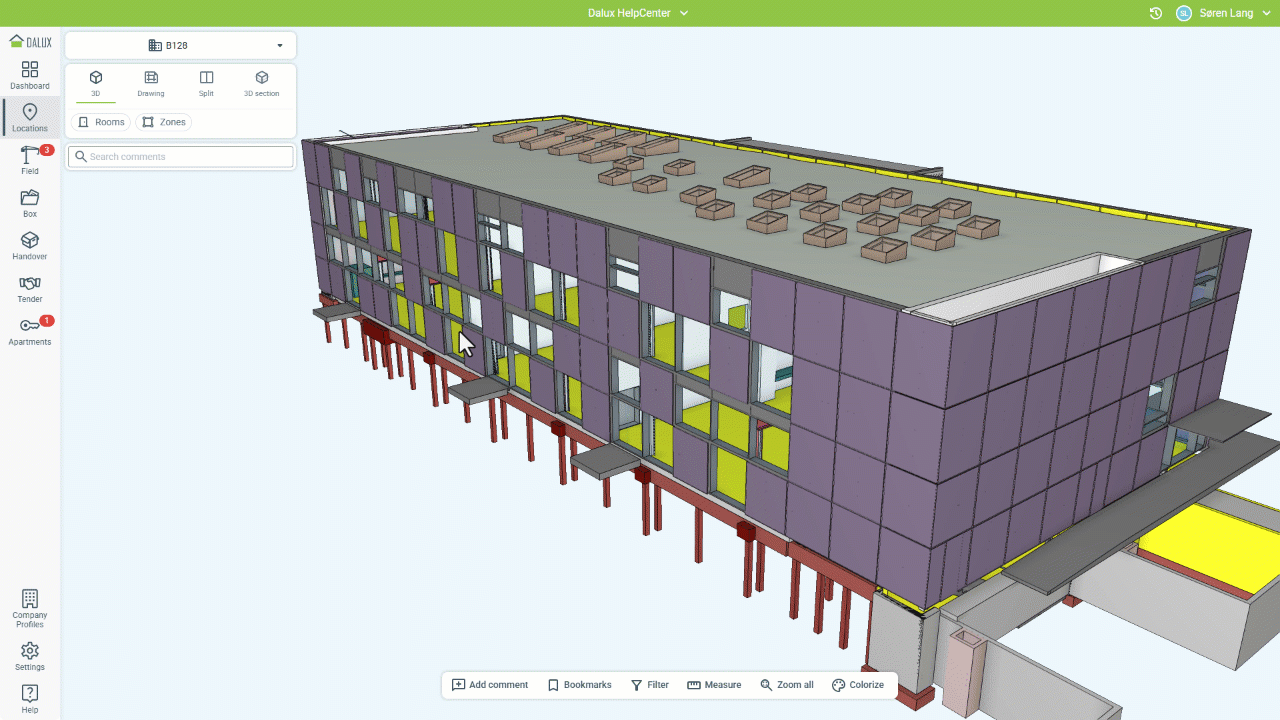
Task: Toggle Rooms display on
Action: click(x=101, y=122)
